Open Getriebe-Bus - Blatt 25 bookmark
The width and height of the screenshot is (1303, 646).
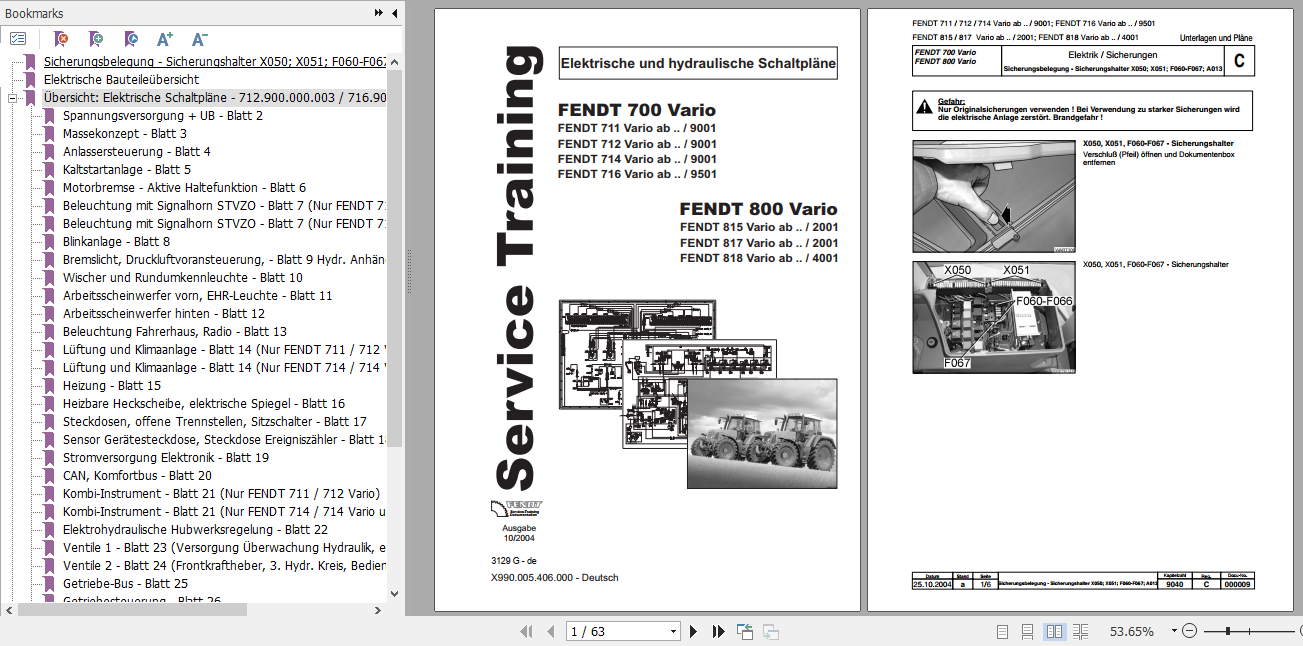pos(125,584)
